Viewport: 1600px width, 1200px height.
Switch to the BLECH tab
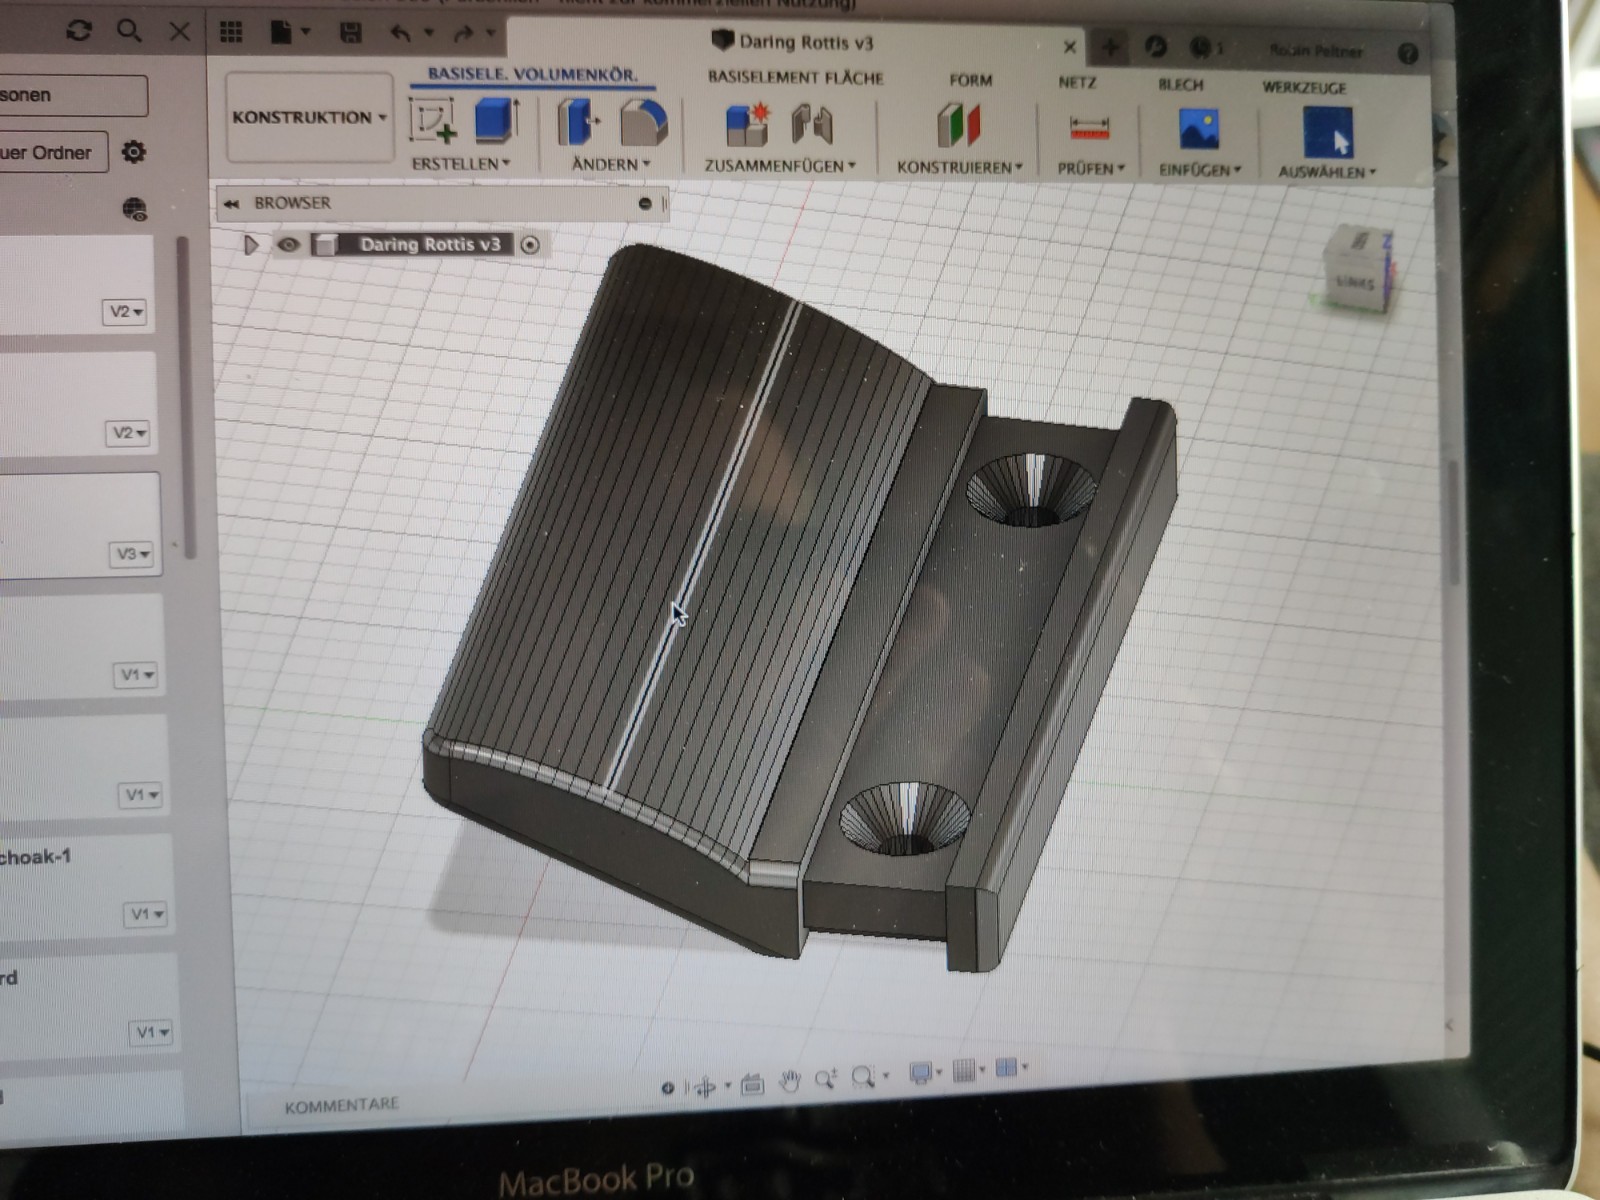pyautogui.click(x=1180, y=85)
